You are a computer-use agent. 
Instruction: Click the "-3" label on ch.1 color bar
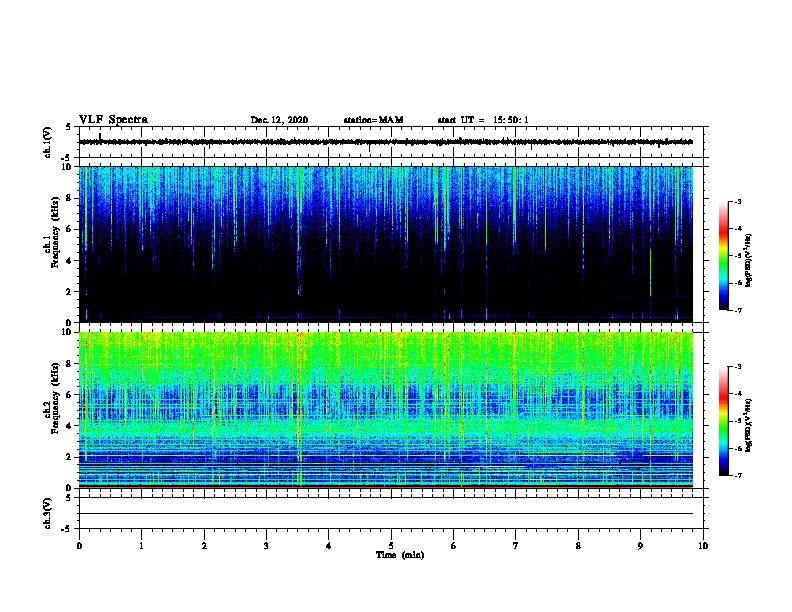coord(737,201)
